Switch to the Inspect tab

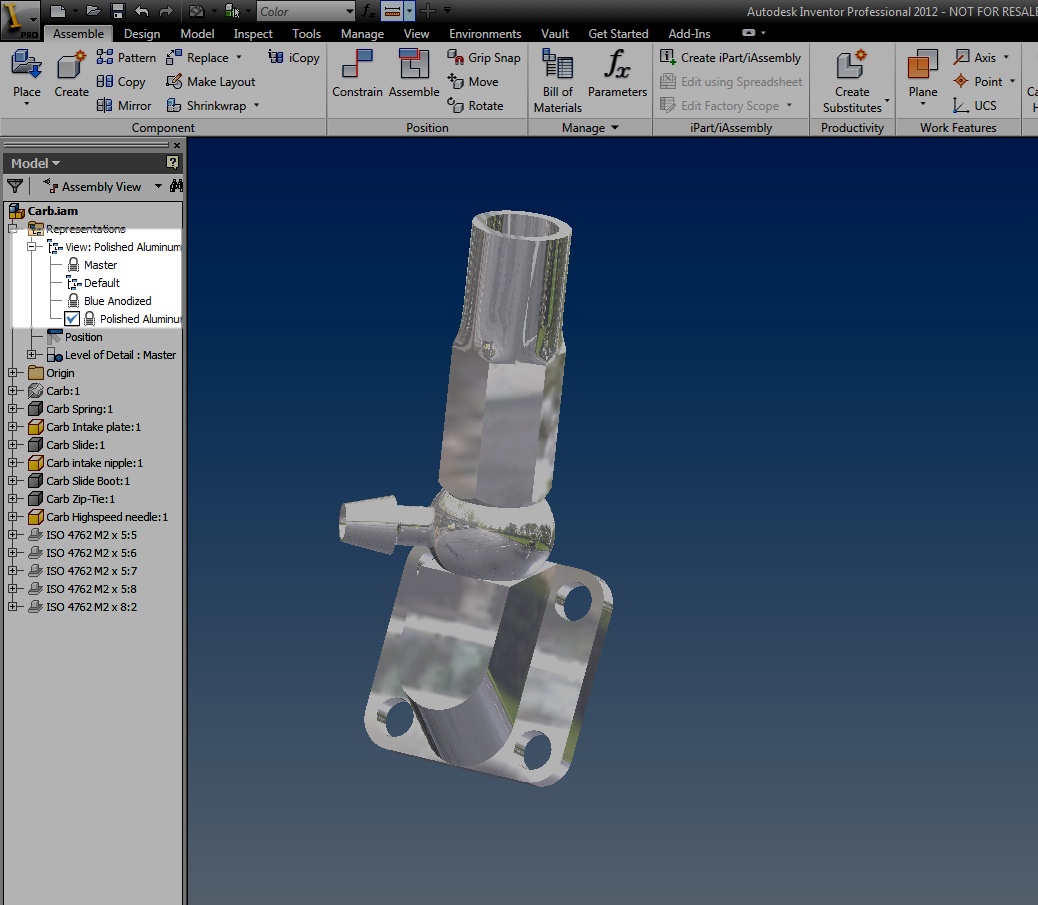coord(253,34)
